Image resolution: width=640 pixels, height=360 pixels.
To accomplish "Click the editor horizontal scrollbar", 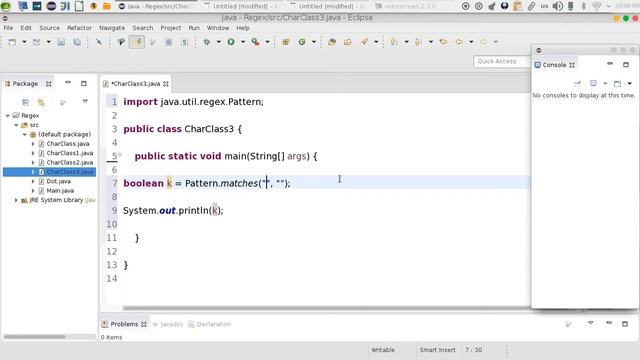I will [326, 308].
